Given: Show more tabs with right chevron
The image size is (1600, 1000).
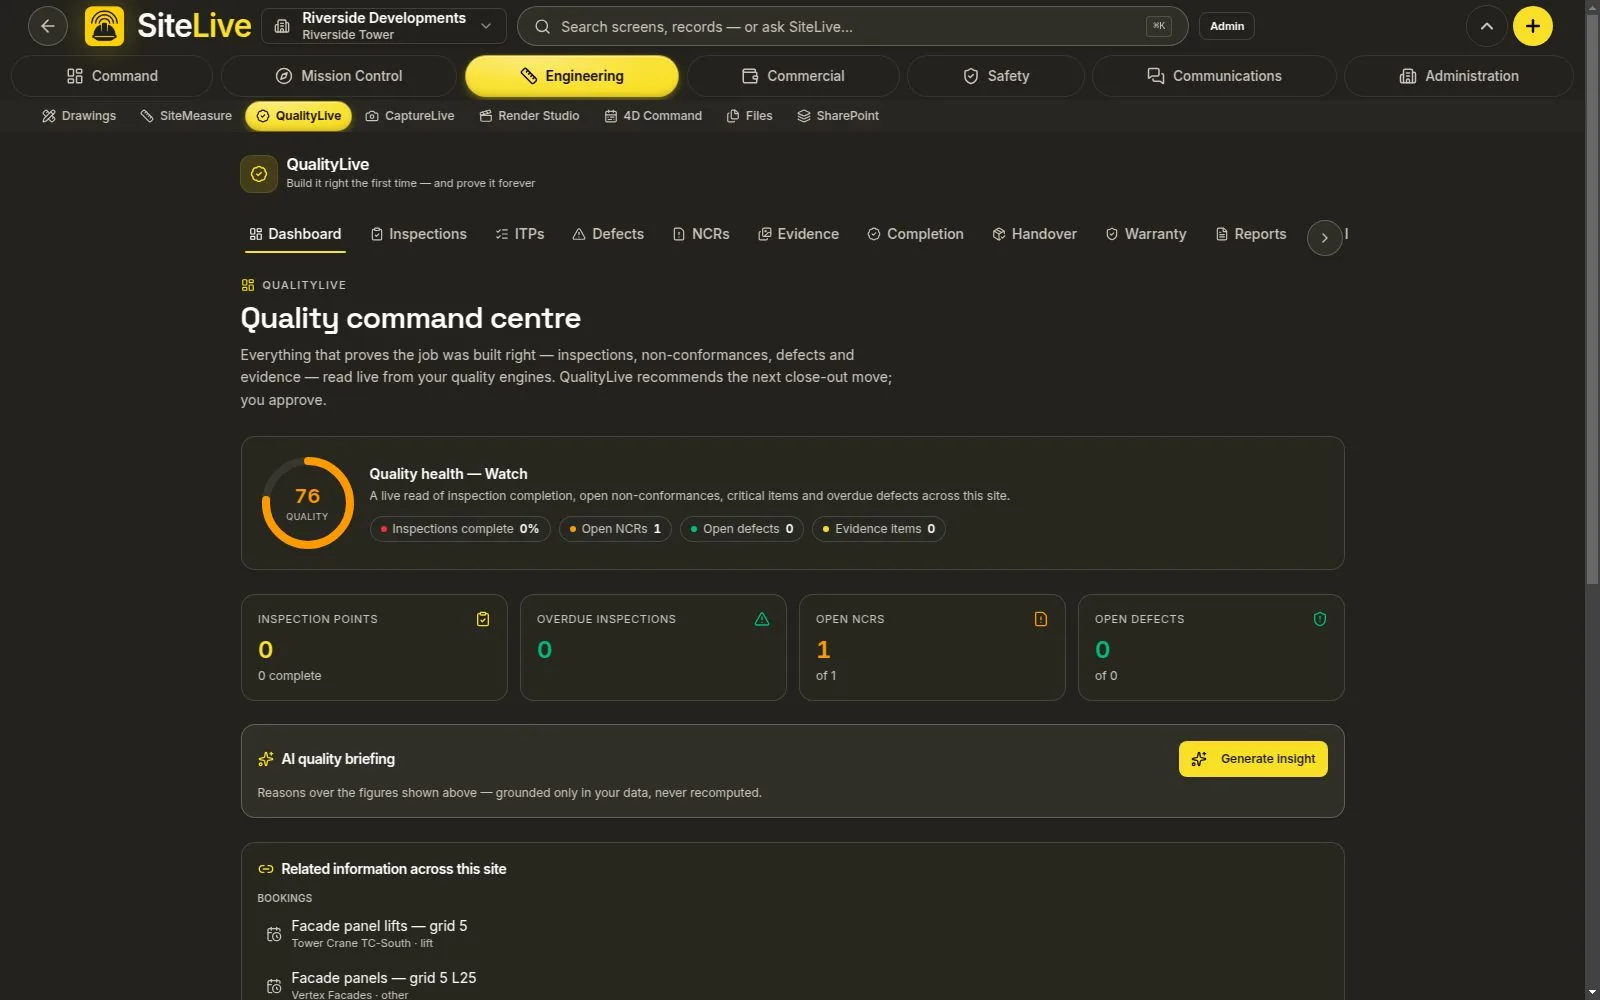Looking at the screenshot, I should pos(1325,238).
